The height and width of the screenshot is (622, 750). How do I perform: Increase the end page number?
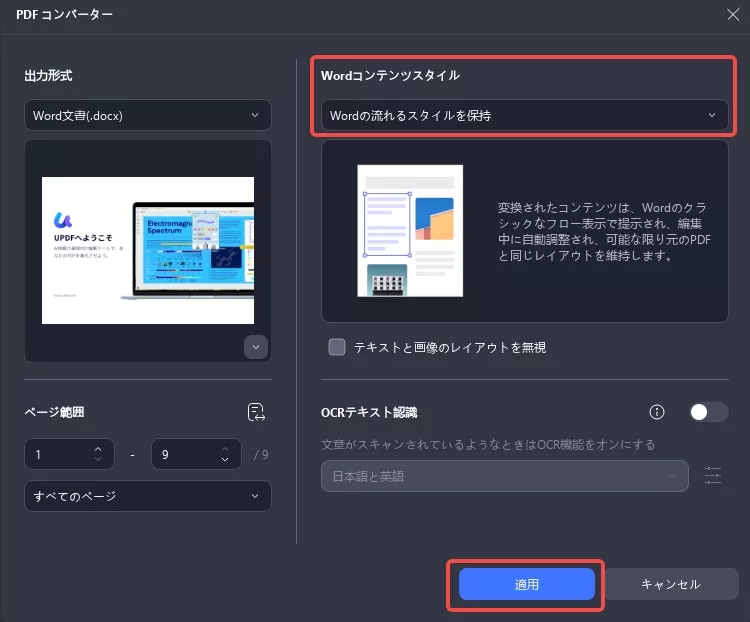pyautogui.click(x=224, y=449)
